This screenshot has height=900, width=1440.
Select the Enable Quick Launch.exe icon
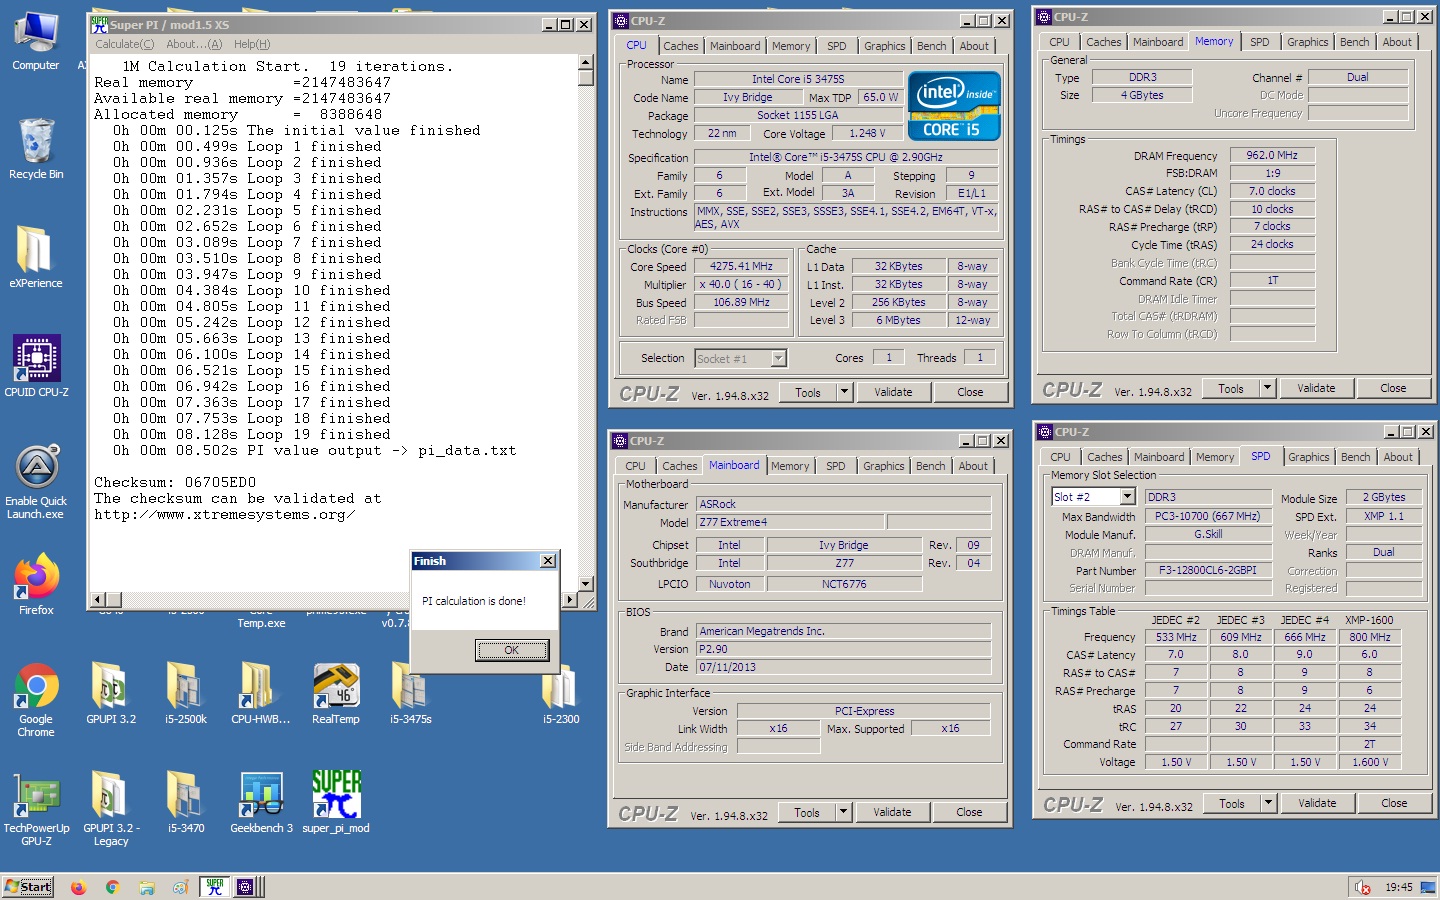36,482
